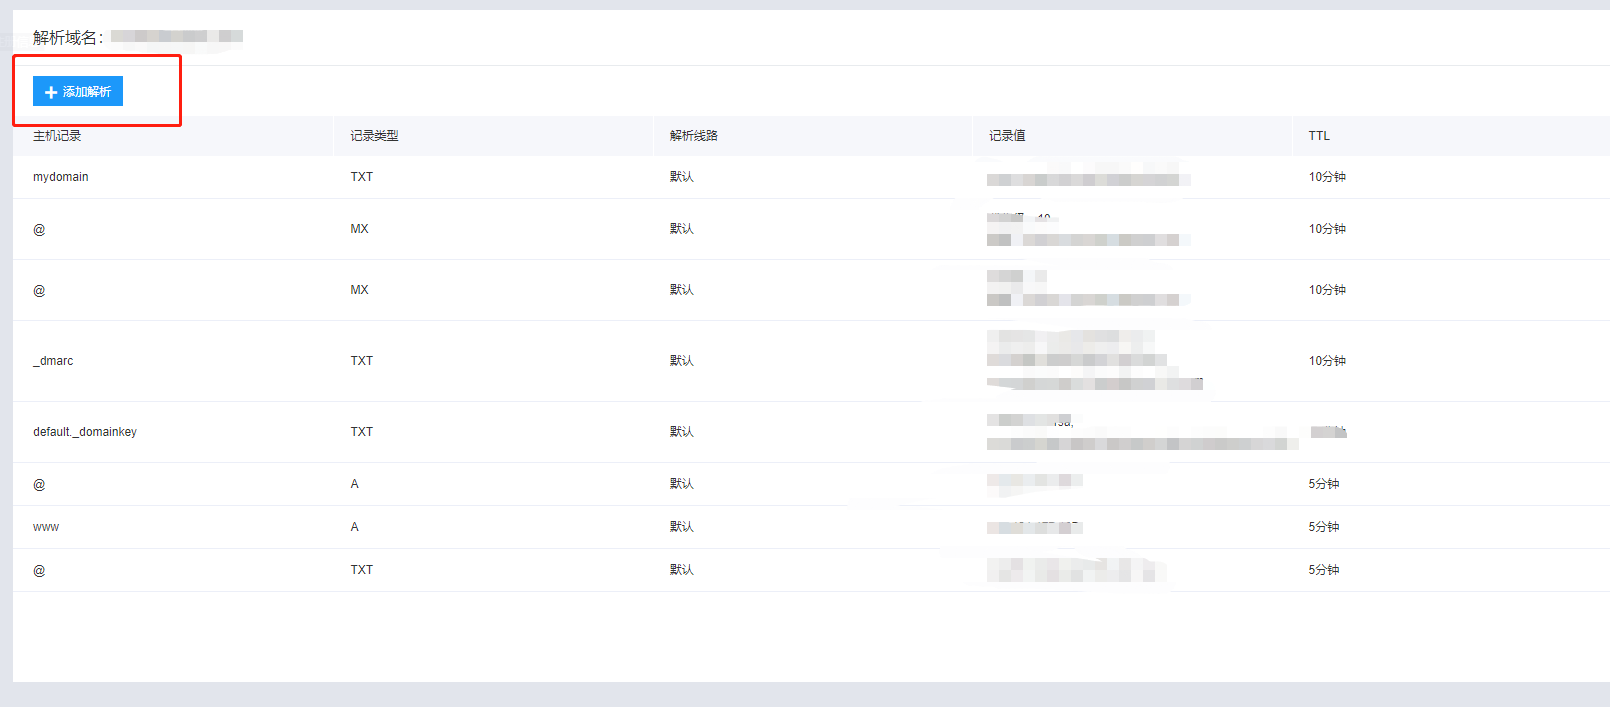Screen dimensions: 1610x707
Task: Click 10分钟 TTL in the _dmarc row
Action: [1327, 361]
